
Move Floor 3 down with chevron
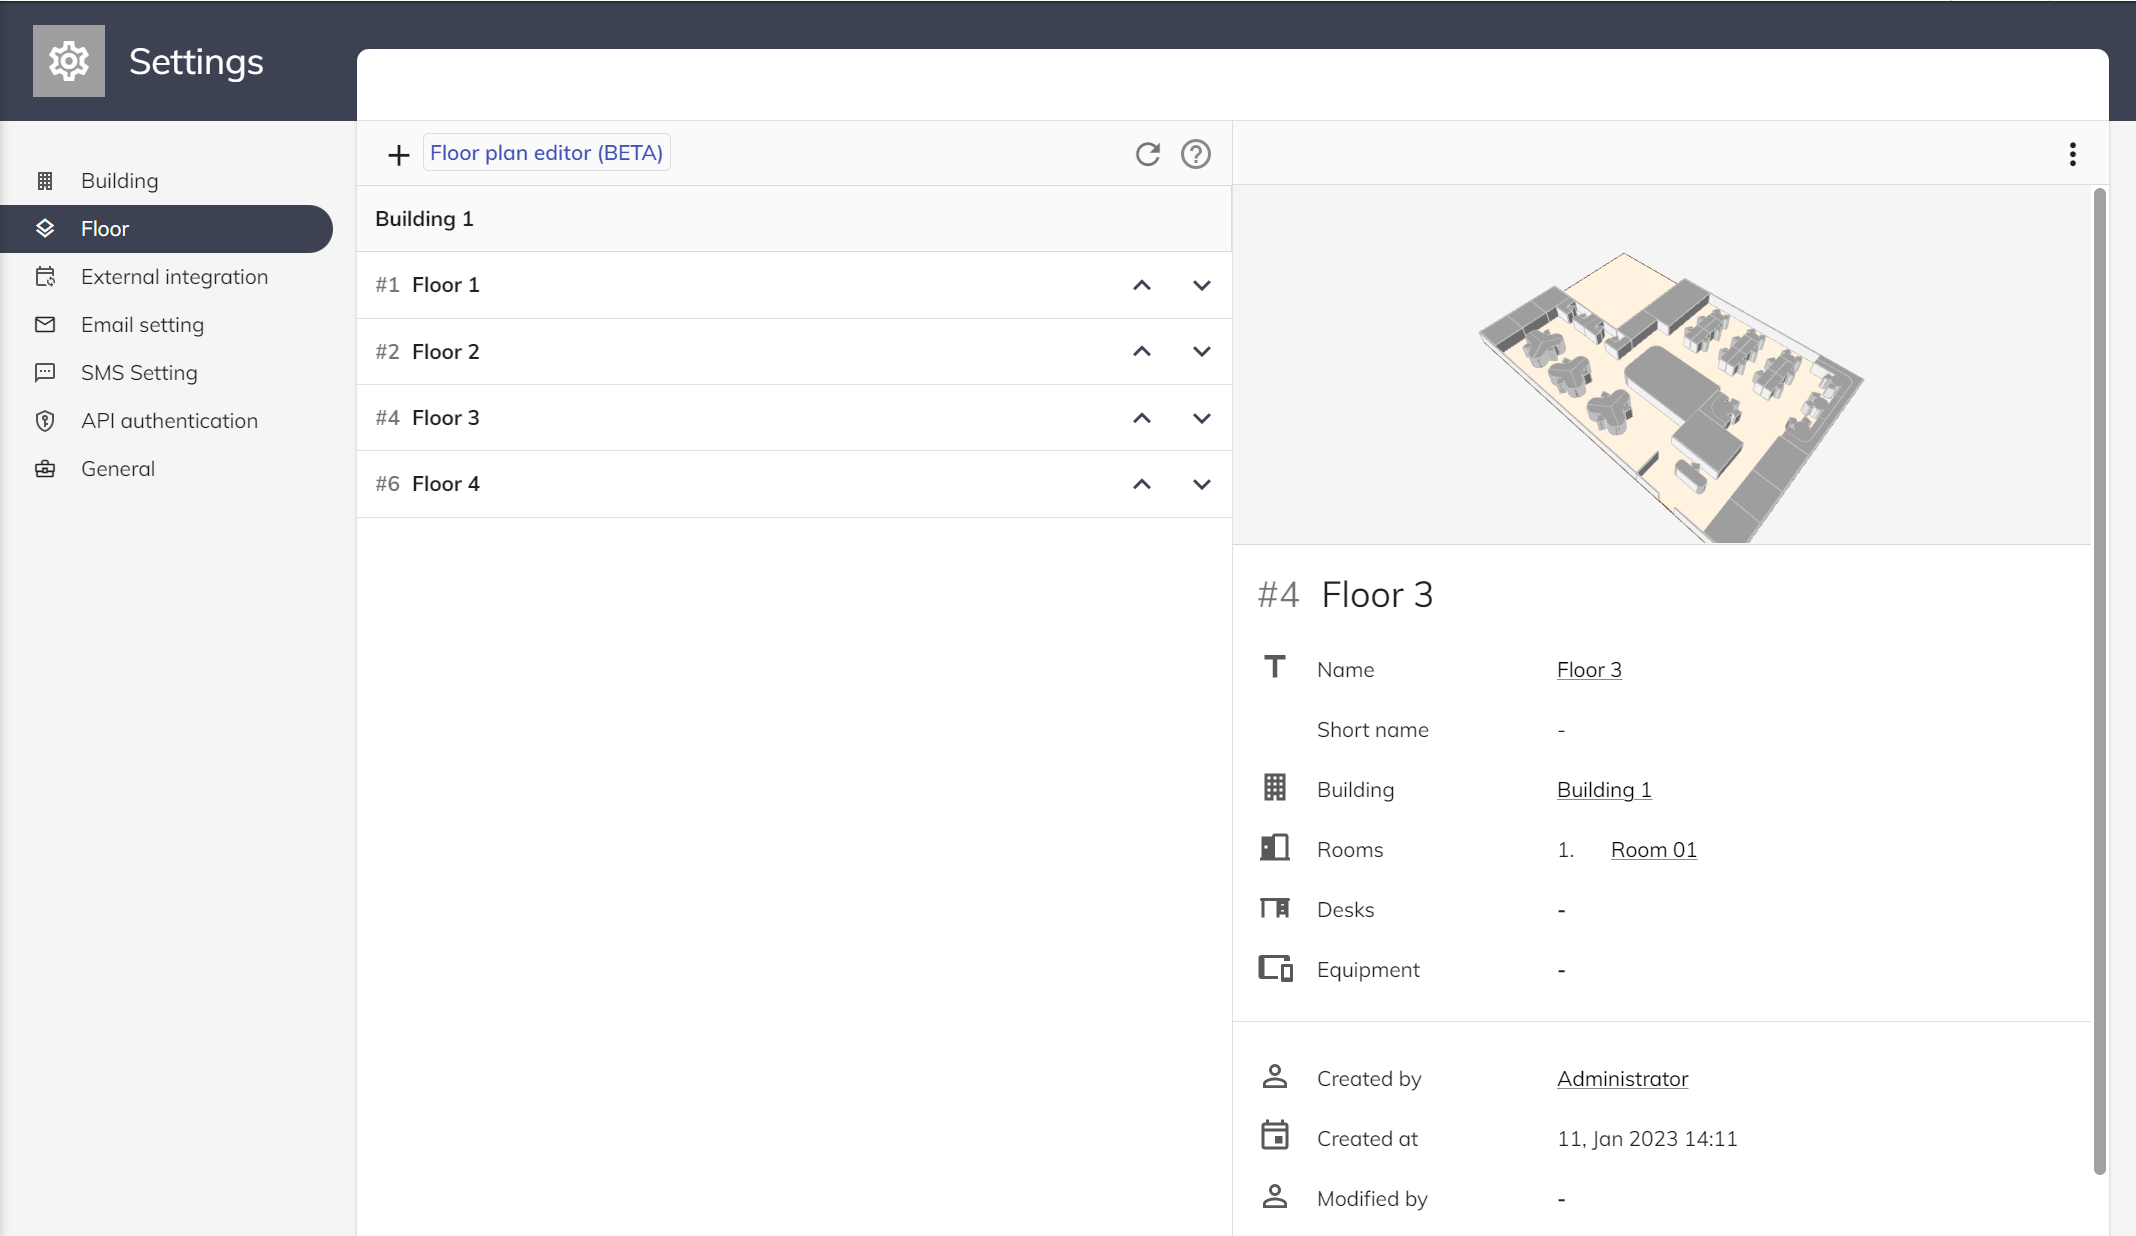coord(1201,418)
